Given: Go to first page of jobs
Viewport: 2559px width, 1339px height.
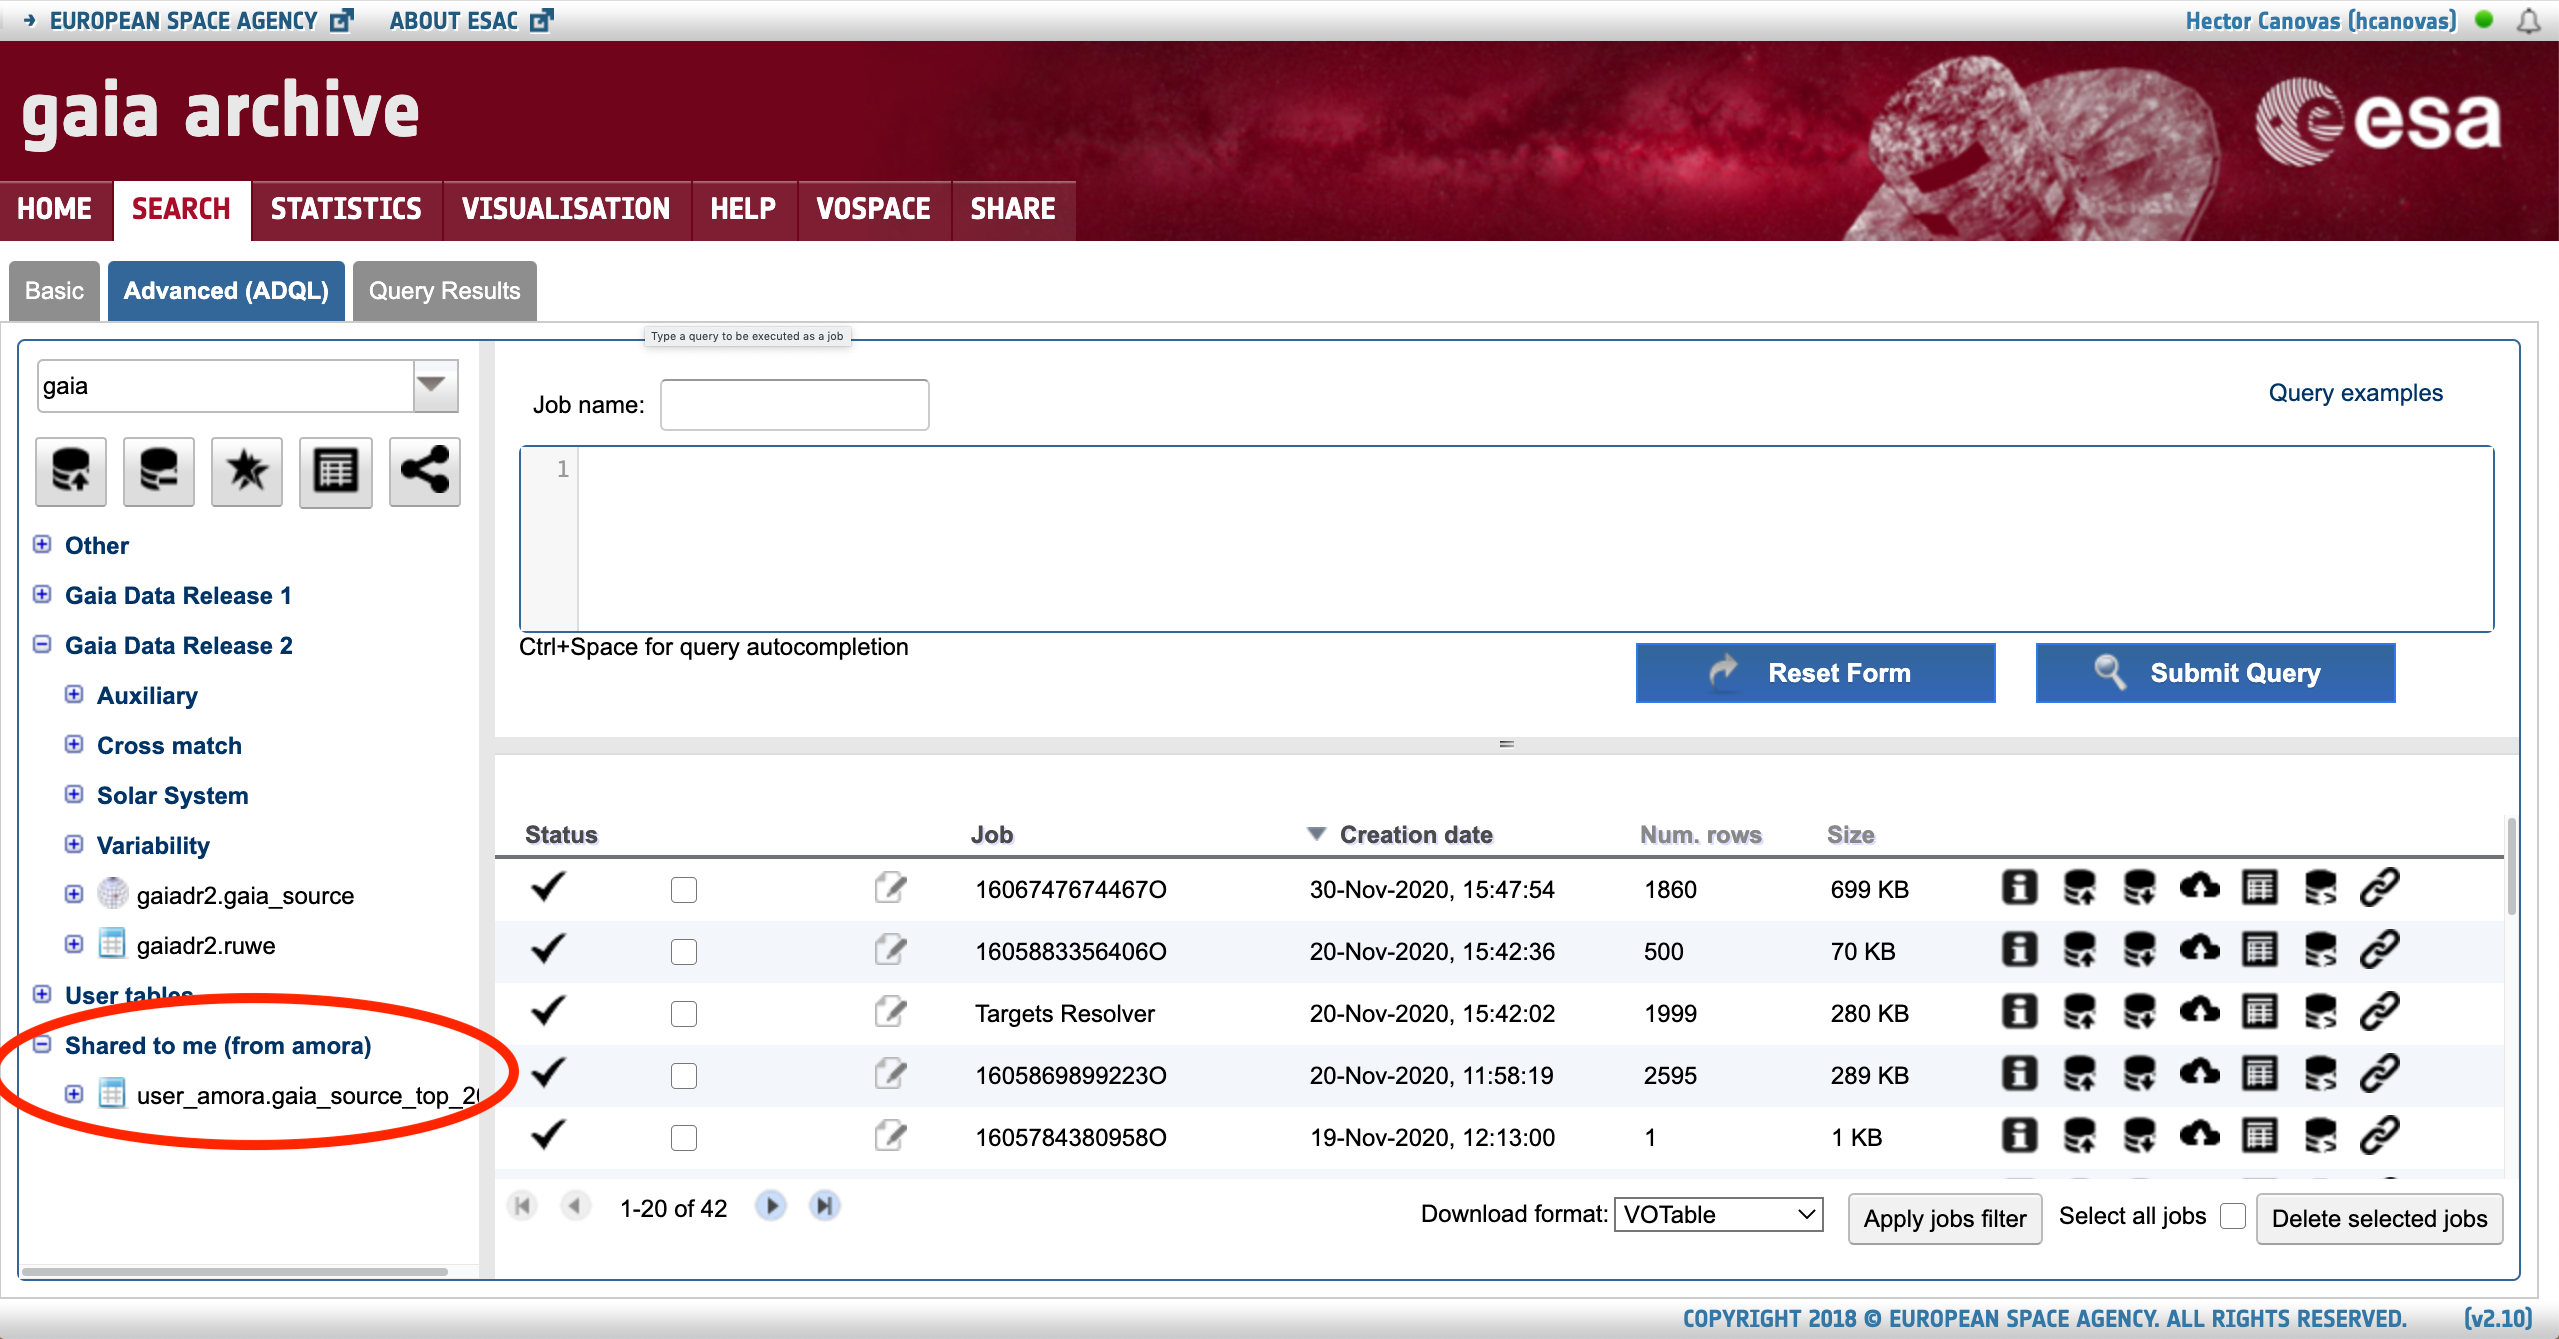Looking at the screenshot, I should tap(522, 1206).
